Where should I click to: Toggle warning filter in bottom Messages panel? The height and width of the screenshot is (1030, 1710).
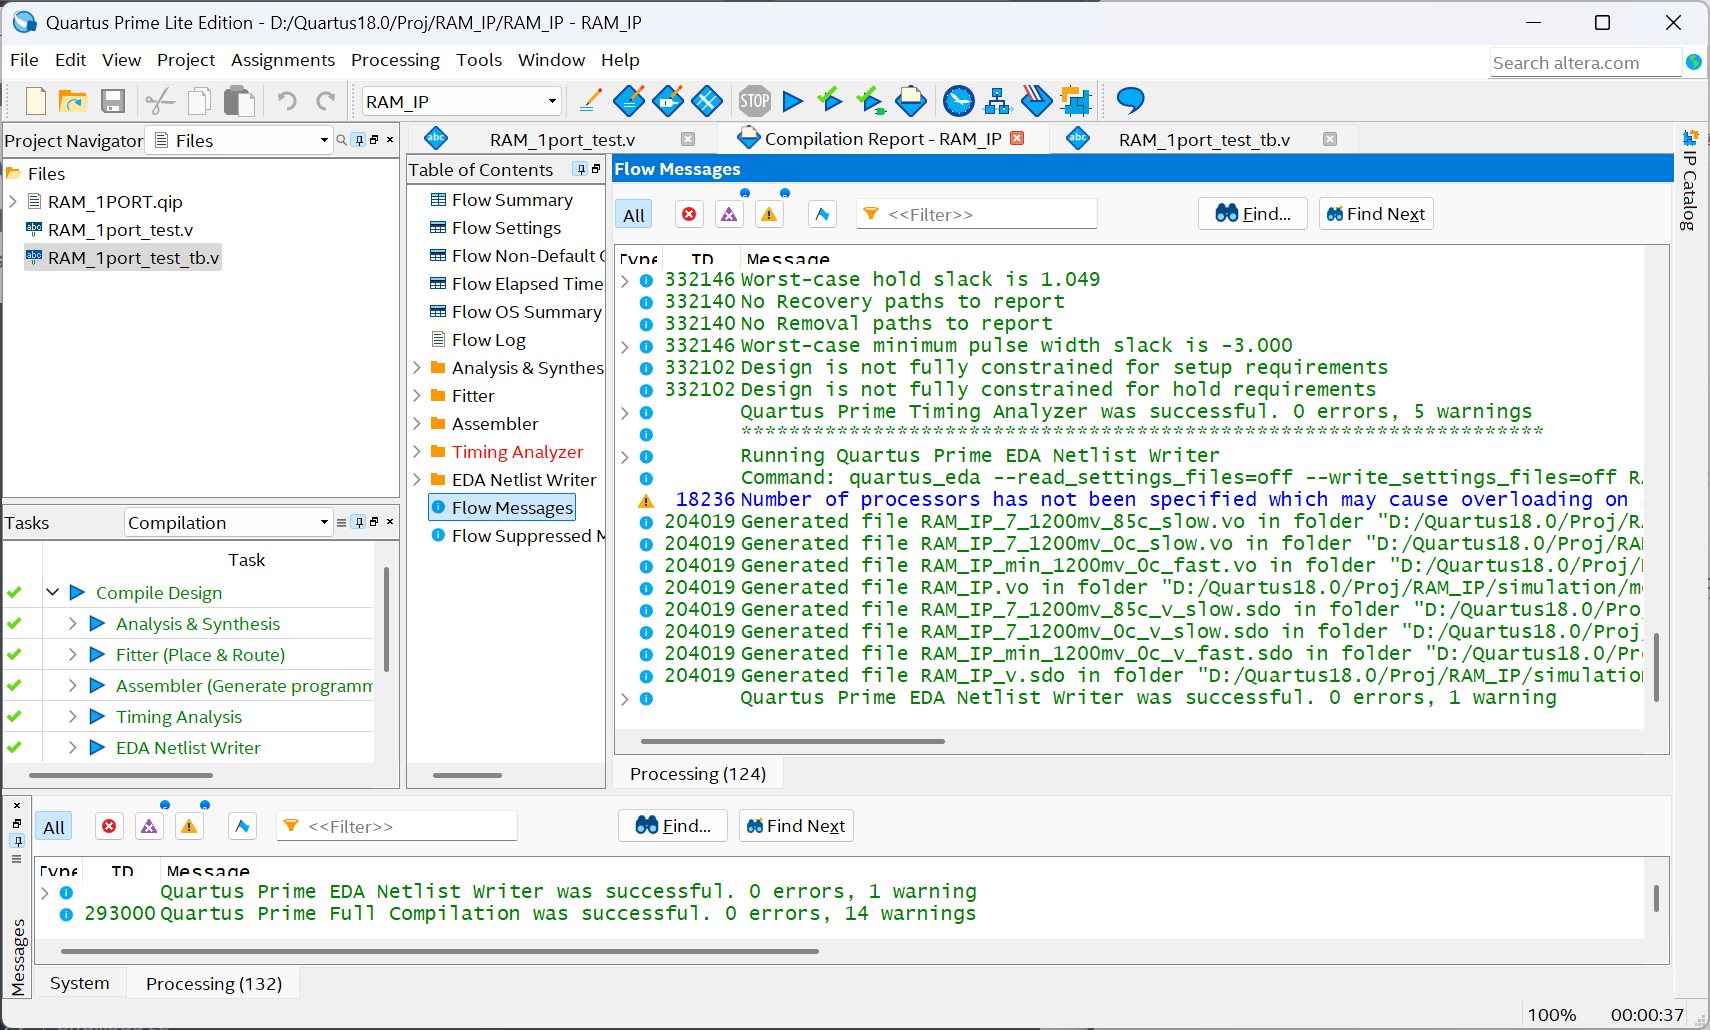pyautogui.click(x=189, y=826)
